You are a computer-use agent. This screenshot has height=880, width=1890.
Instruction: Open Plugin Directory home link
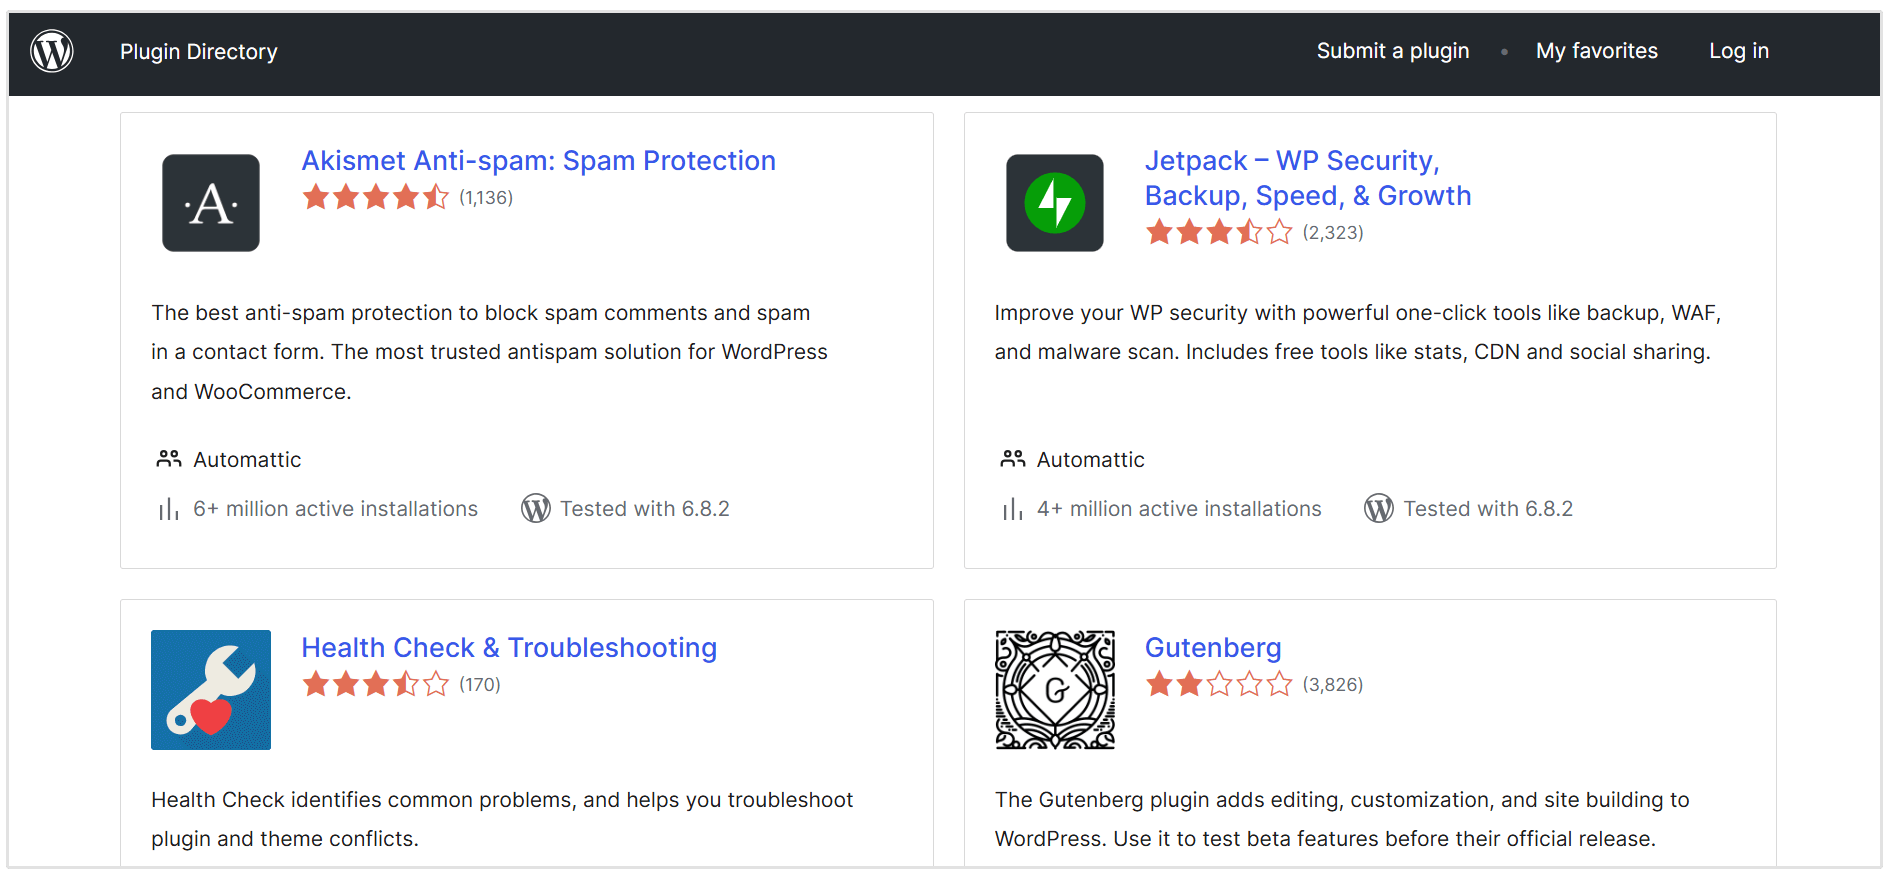[x=199, y=52]
